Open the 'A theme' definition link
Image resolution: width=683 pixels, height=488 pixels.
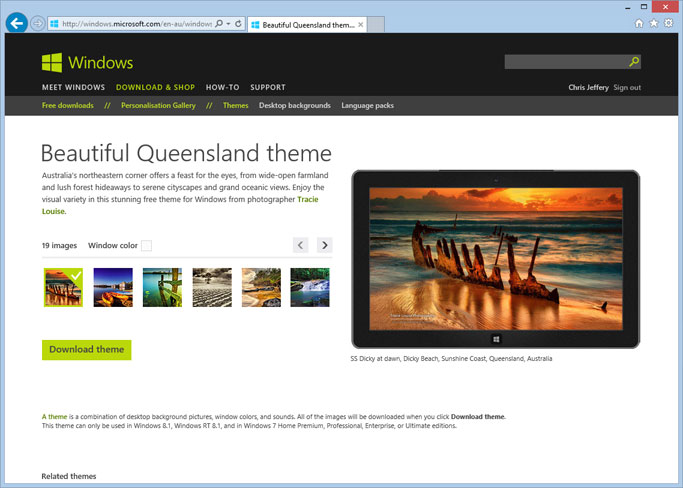tap(54, 417)
